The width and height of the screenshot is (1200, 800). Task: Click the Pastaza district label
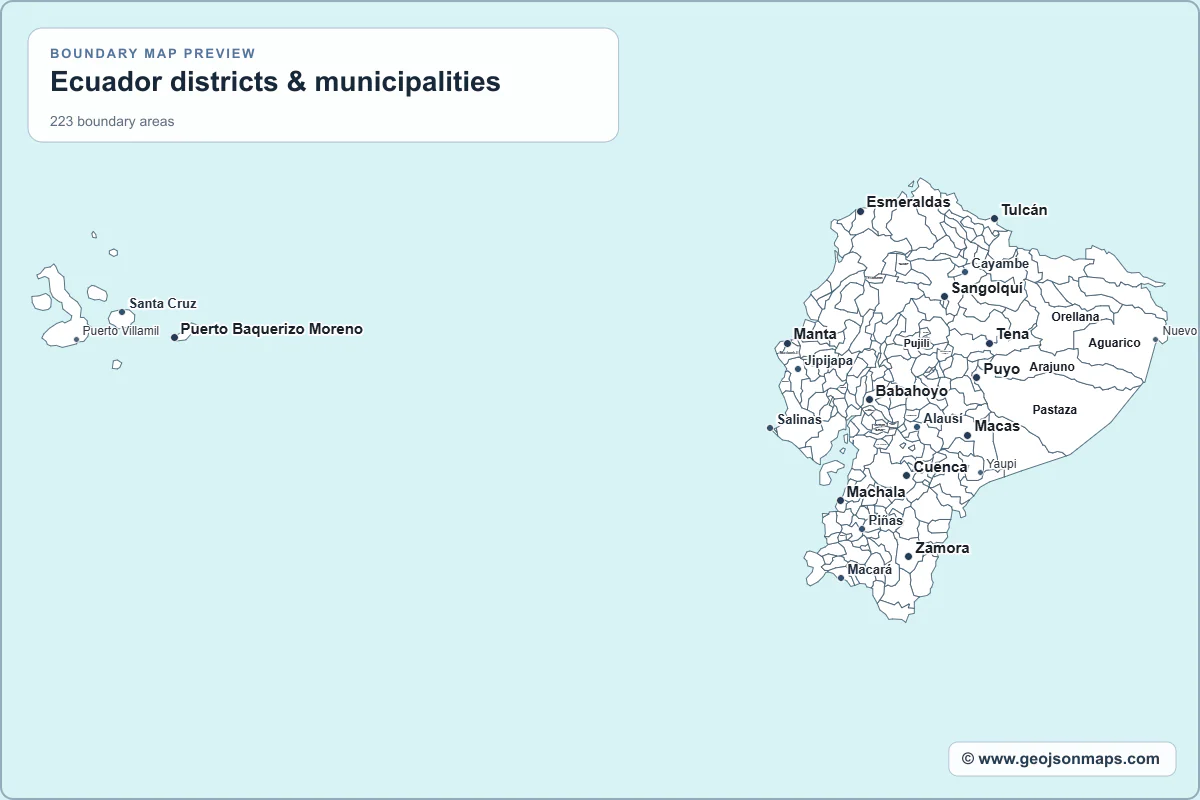point(1055,410)
